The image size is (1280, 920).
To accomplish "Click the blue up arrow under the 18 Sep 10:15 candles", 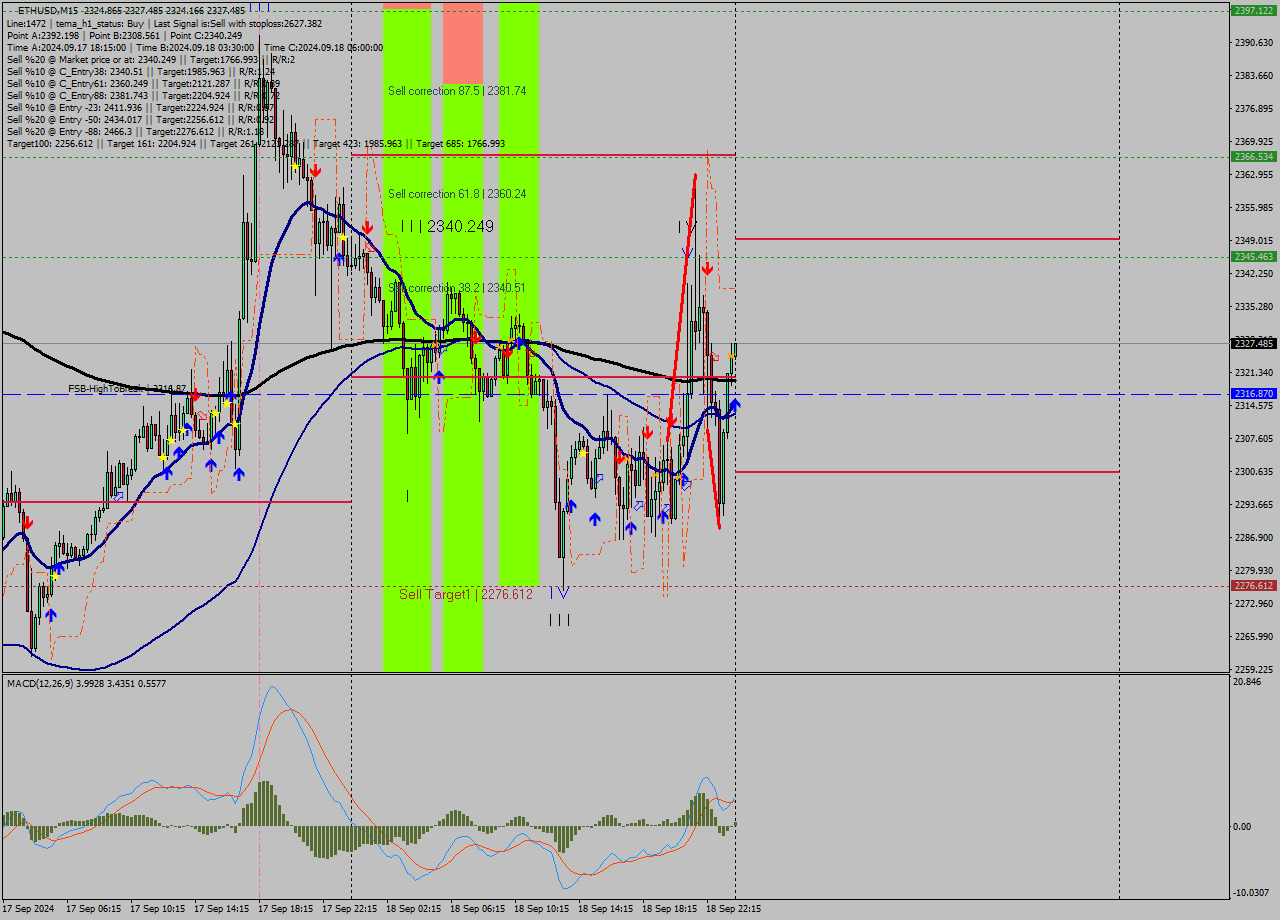I will tap(571, 505).
